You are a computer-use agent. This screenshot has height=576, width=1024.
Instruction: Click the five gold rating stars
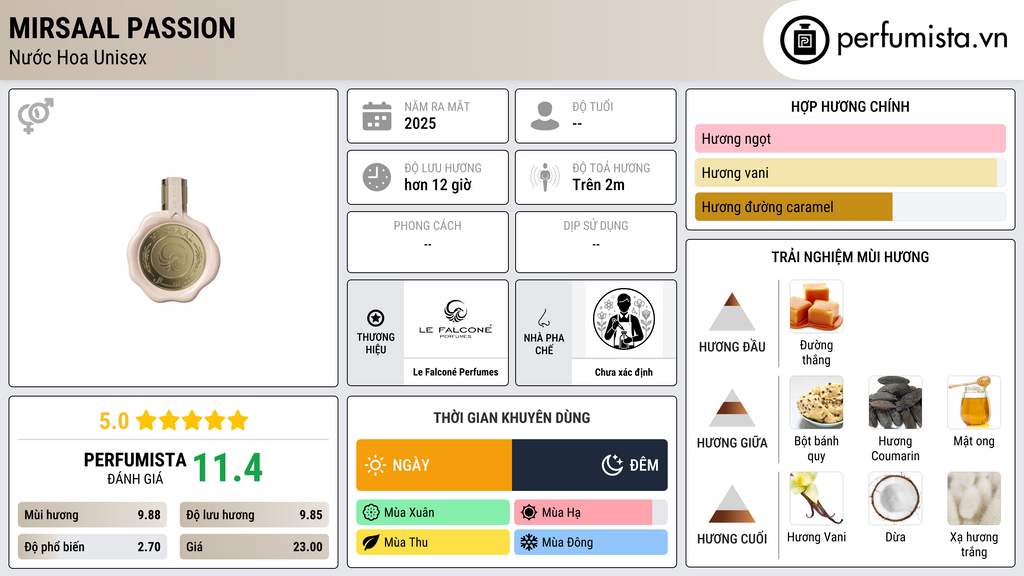click(x=192, y=421)
